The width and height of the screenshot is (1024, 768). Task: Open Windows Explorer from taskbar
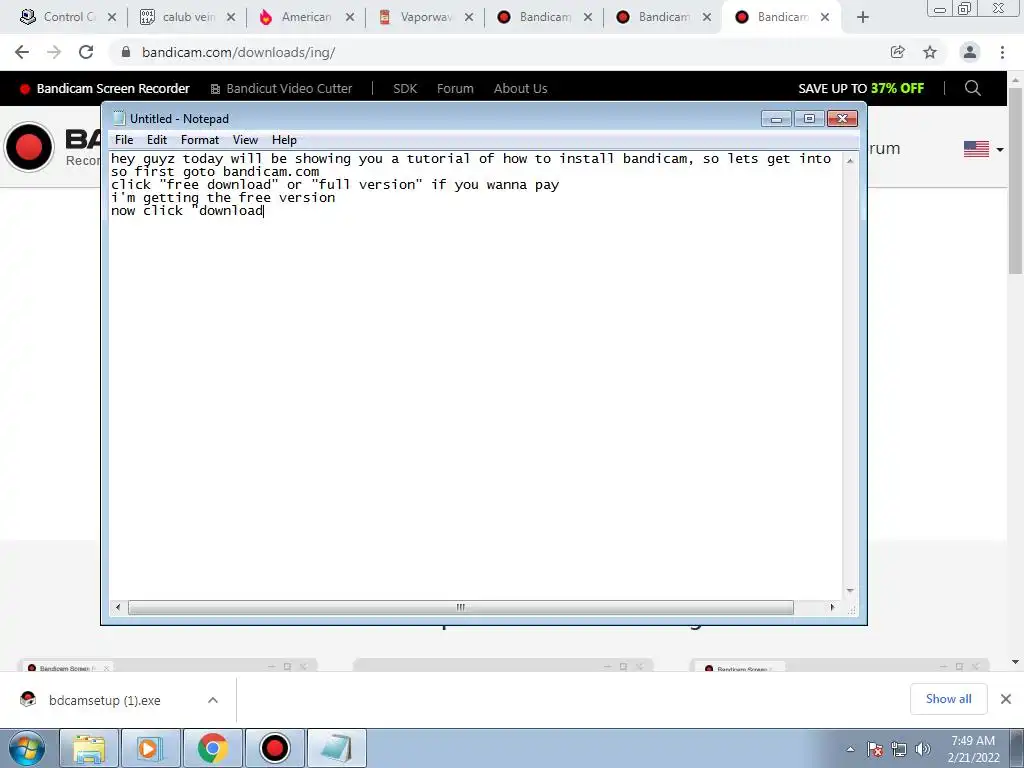[89, 748]
